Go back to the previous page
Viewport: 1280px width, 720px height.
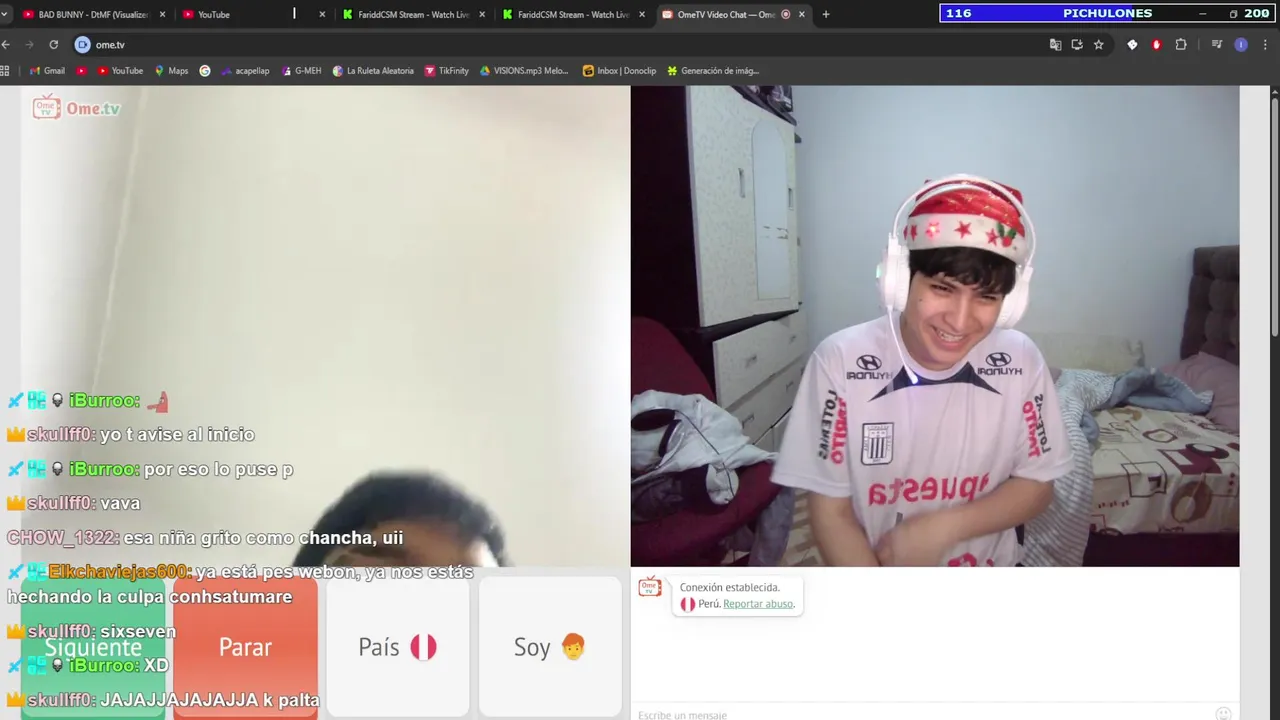tap(6, 44)
